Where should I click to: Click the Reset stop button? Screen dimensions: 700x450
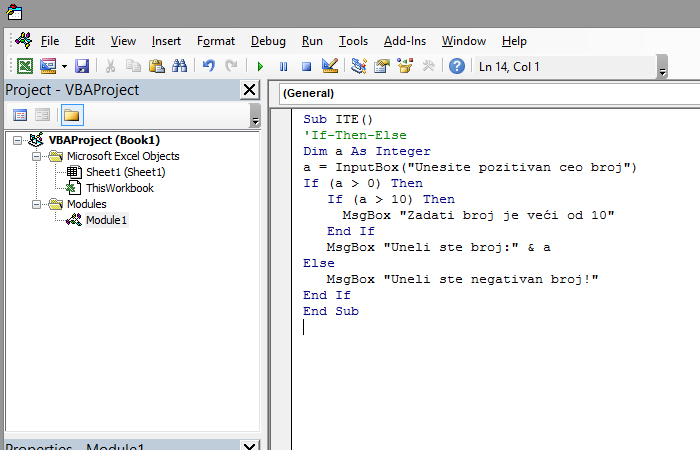pos(307,67)
